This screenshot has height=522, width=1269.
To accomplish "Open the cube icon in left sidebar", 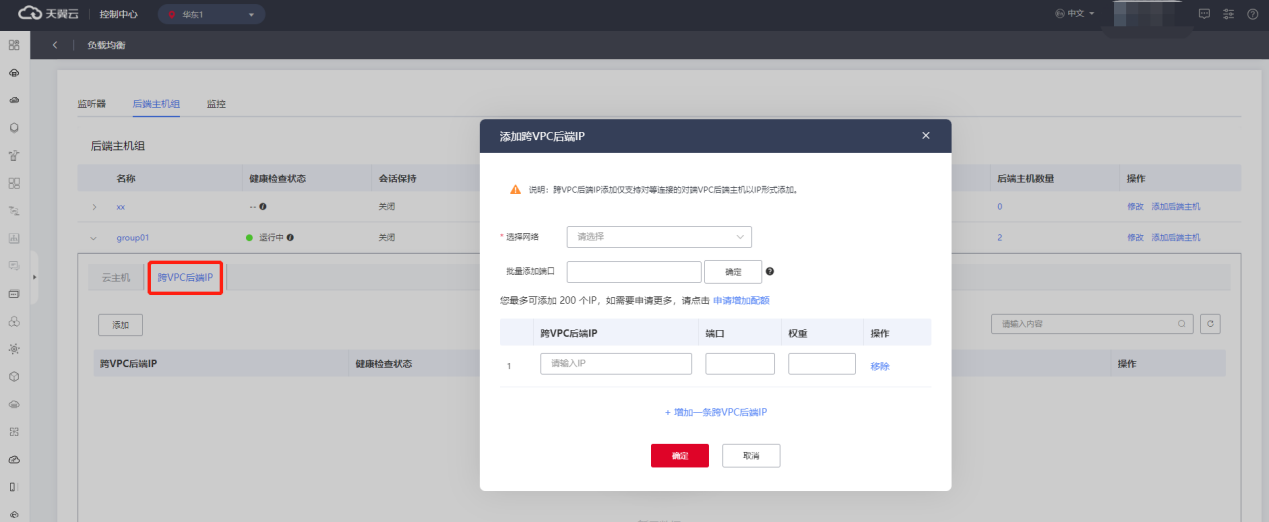I will (x=14, y=376).
